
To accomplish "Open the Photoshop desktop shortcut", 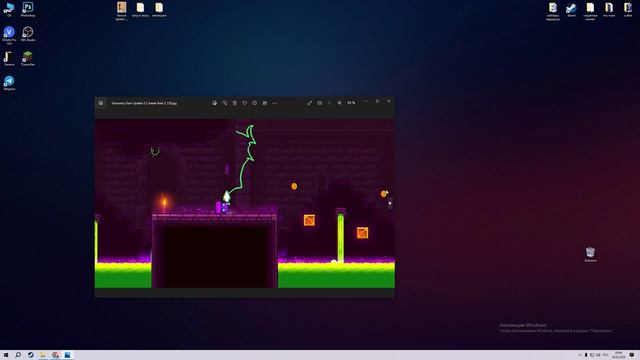I will [x=28, y=9].
